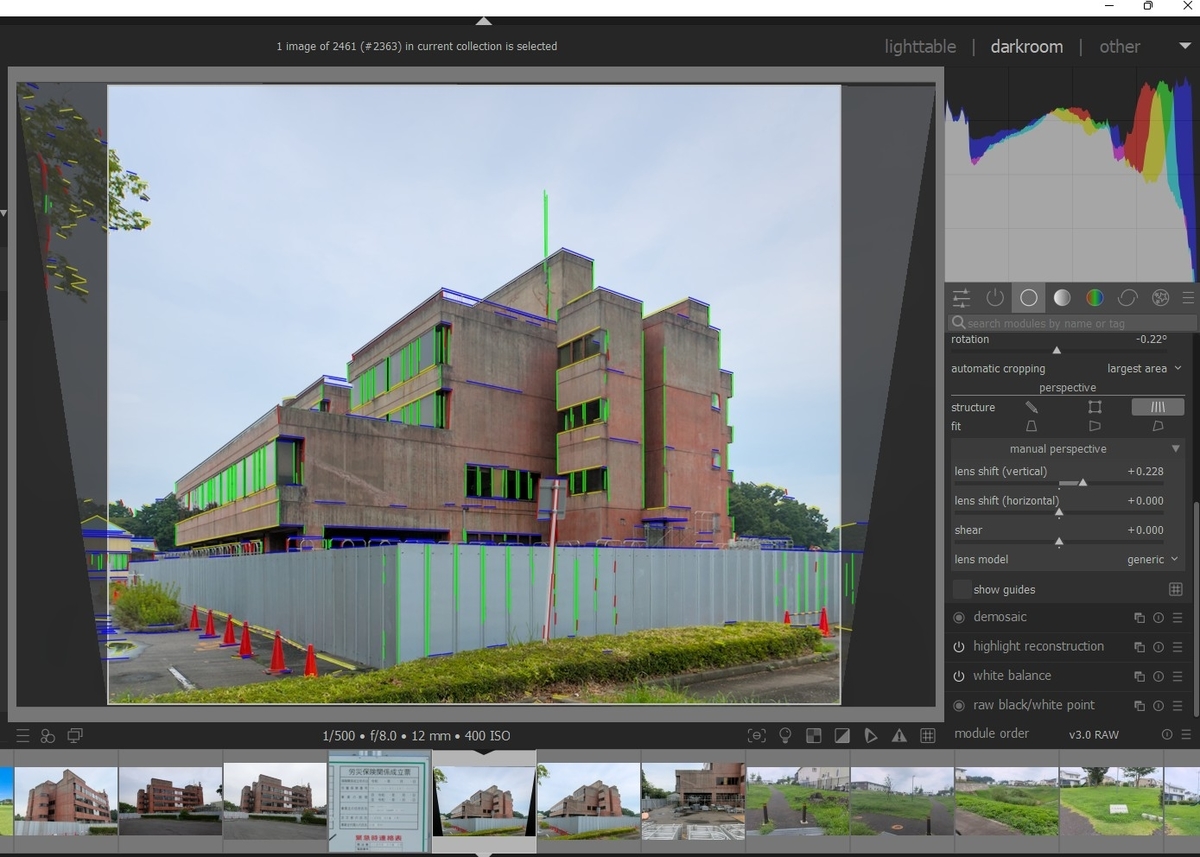Toggle the demosaic module indicator

pos(959,618)
